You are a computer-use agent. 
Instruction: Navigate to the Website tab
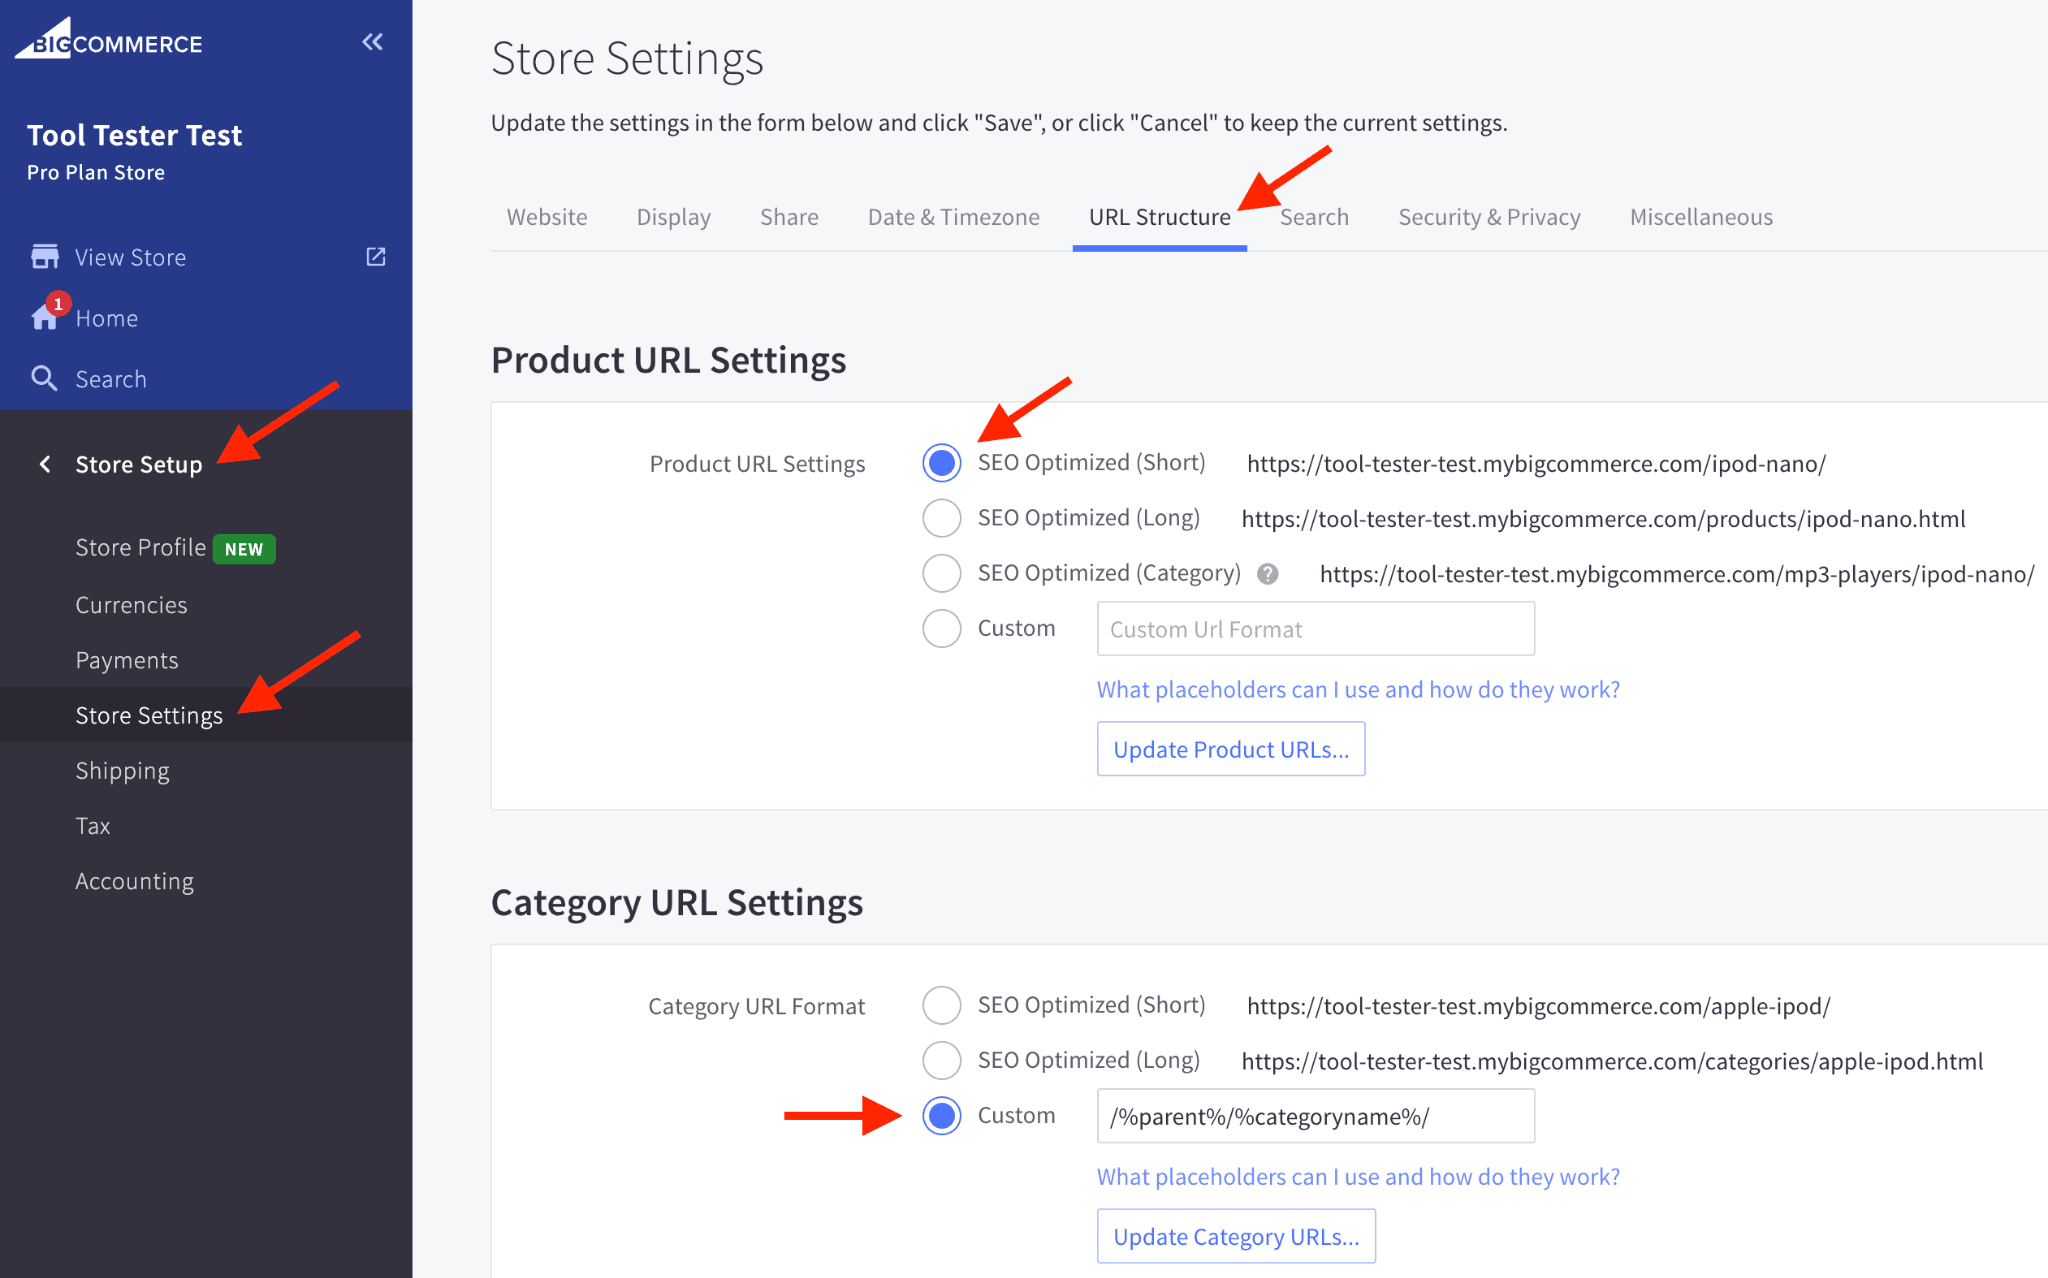tap(543, 216)
